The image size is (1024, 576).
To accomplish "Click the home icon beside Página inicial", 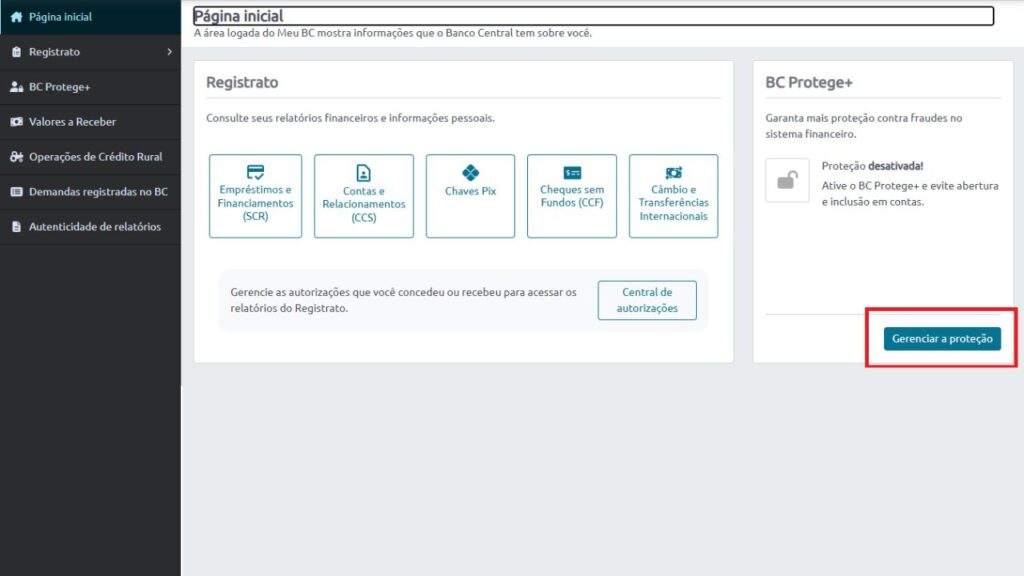I will pyautogui.click(x=16, y=17).
